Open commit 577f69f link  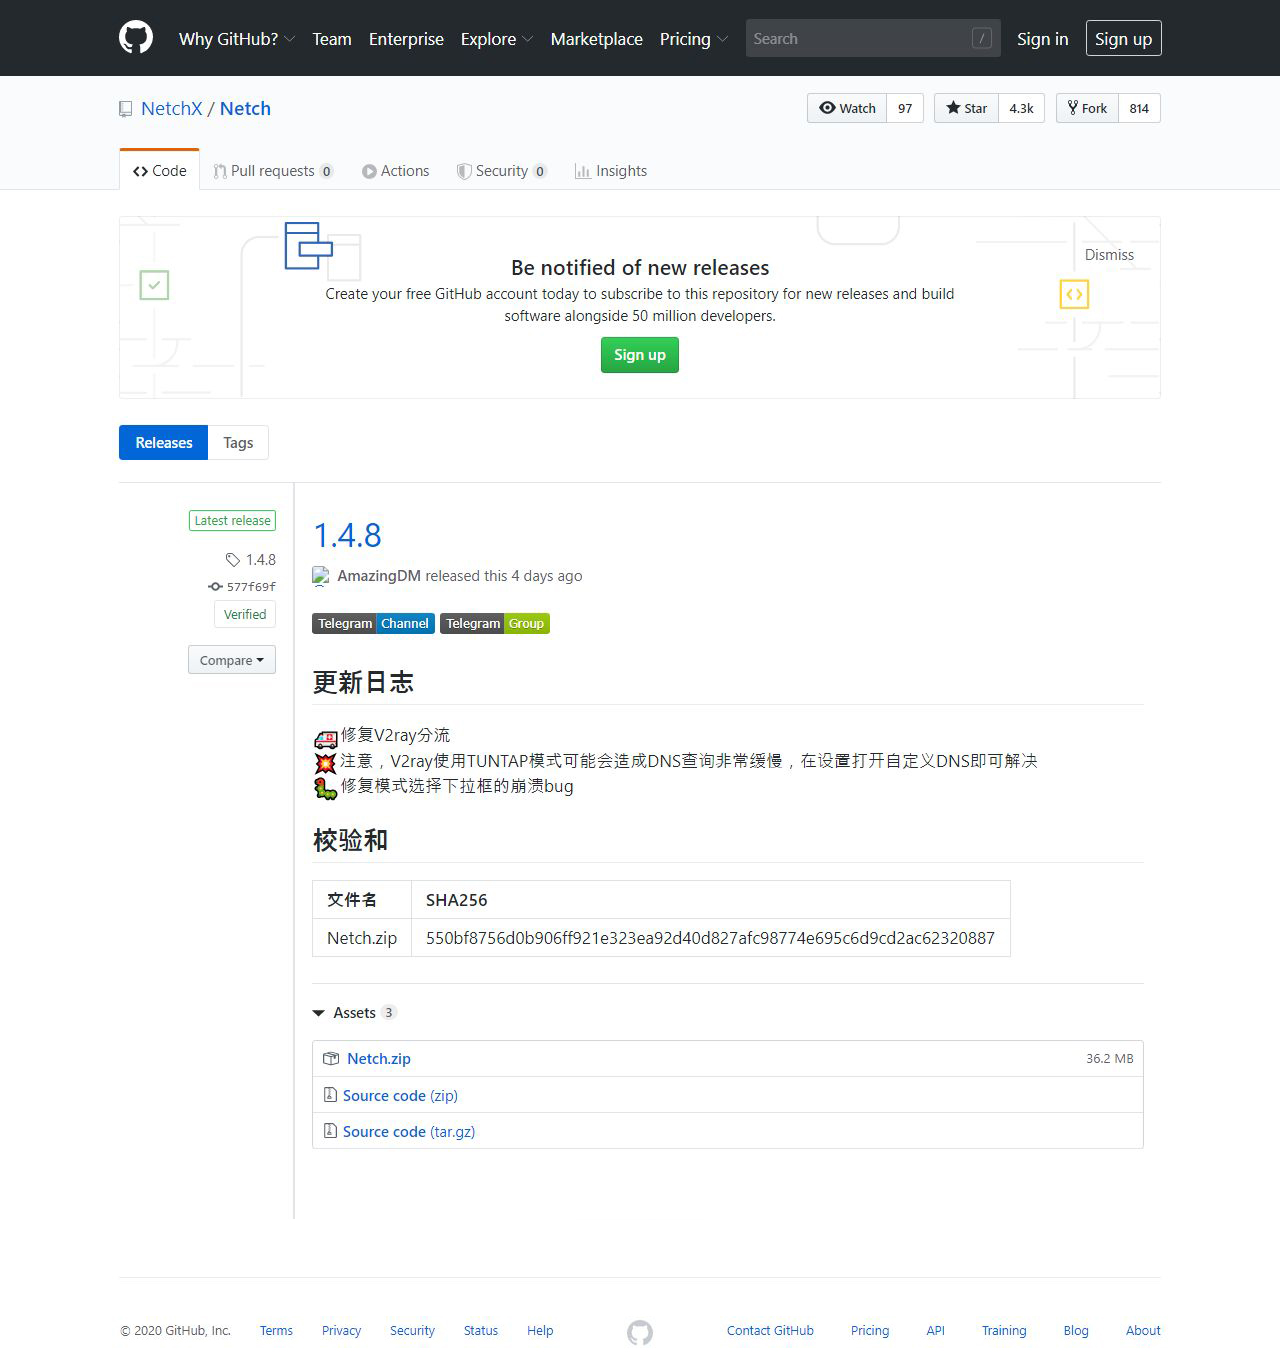coord(251,587)
